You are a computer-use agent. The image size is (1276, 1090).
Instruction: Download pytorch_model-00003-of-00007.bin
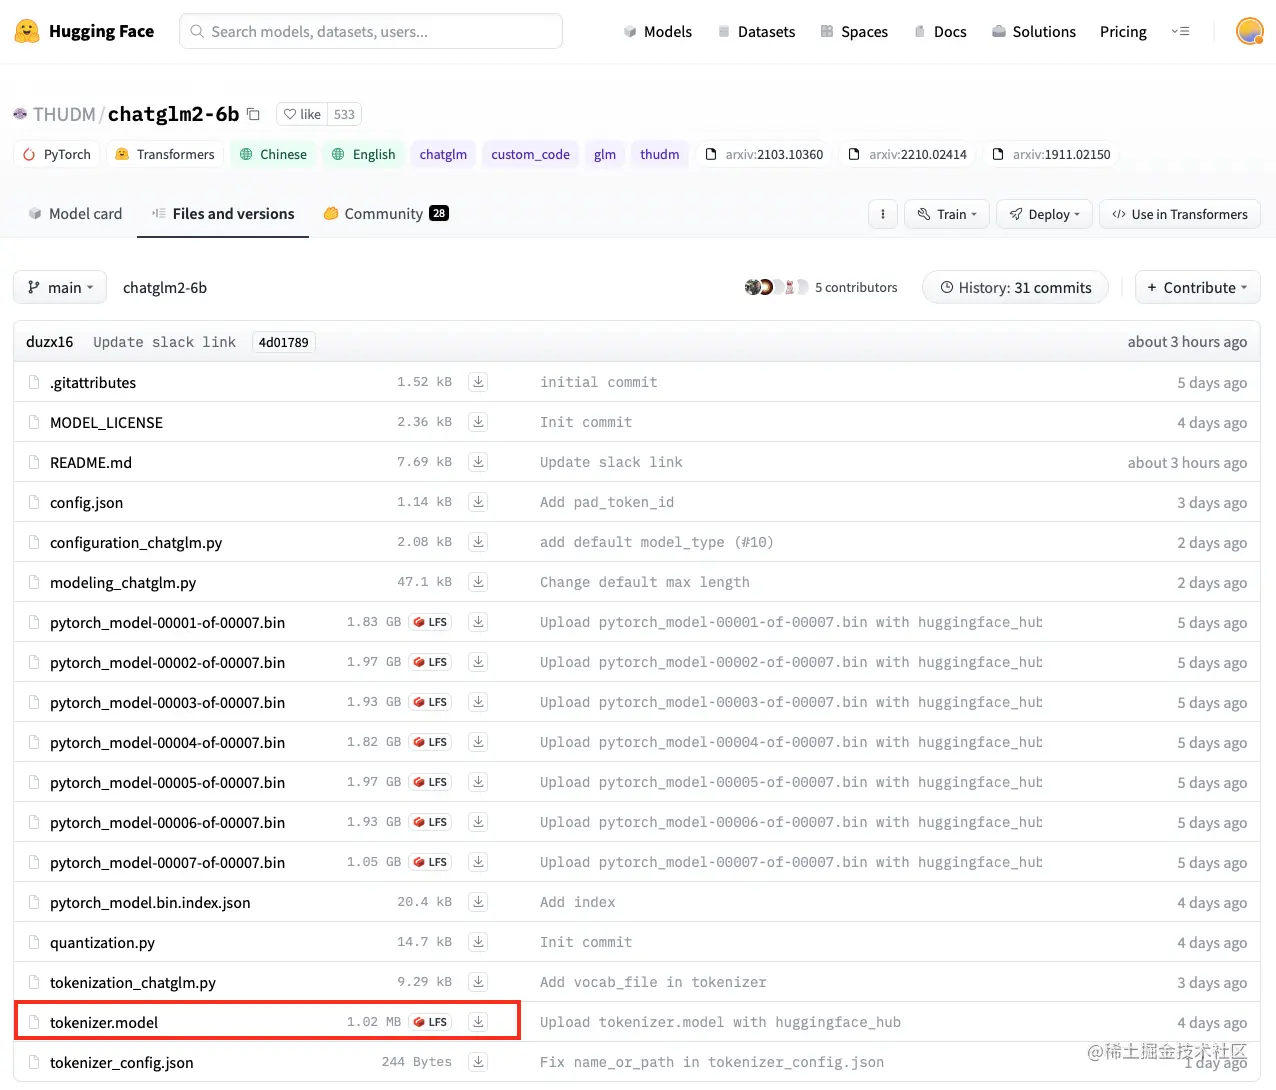click(x=479, y=702)
